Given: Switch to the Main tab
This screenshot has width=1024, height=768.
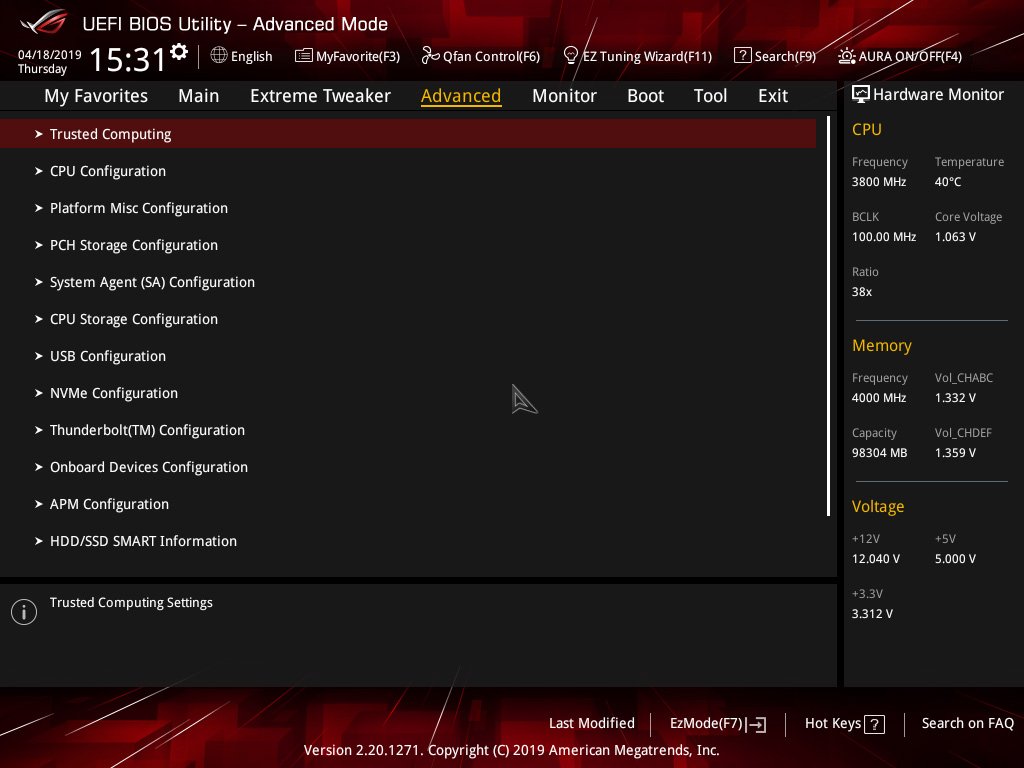Looking at the screenshot, I should 199,96.
